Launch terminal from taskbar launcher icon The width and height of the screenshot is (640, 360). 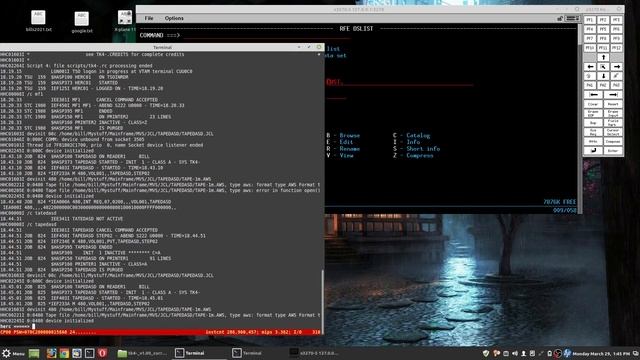90,353
